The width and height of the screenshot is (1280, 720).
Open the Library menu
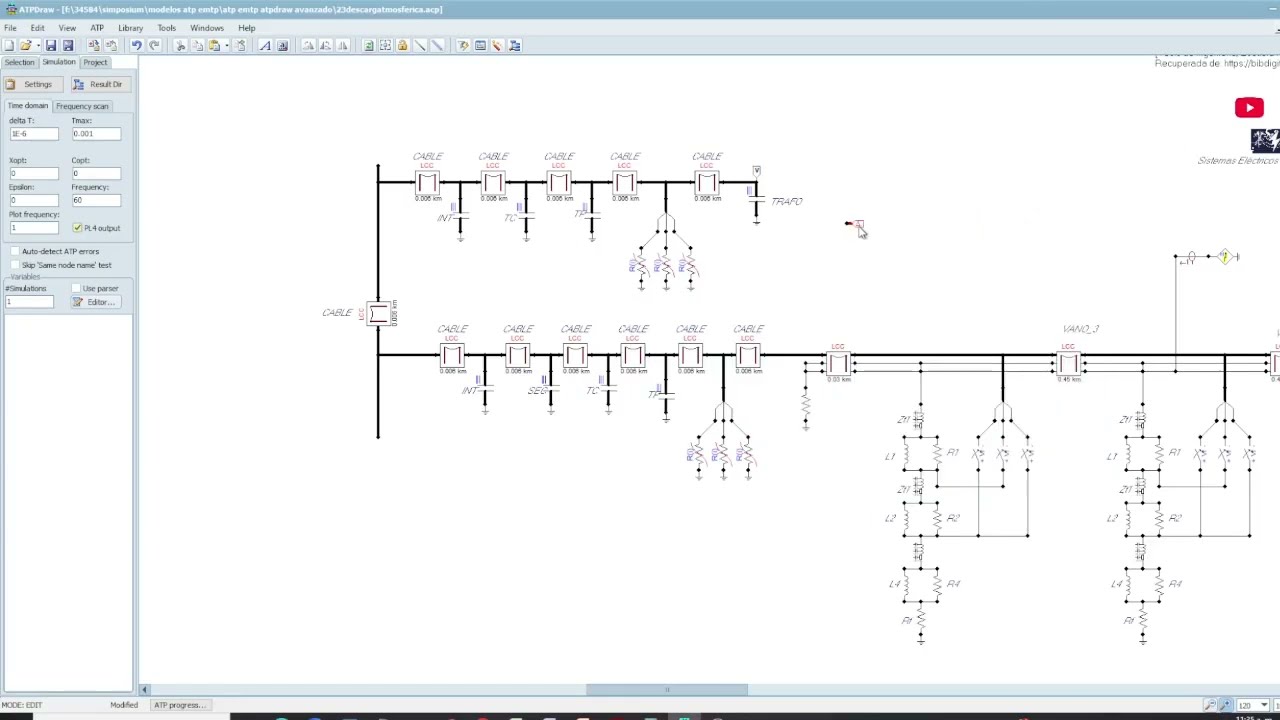point(130,28)
